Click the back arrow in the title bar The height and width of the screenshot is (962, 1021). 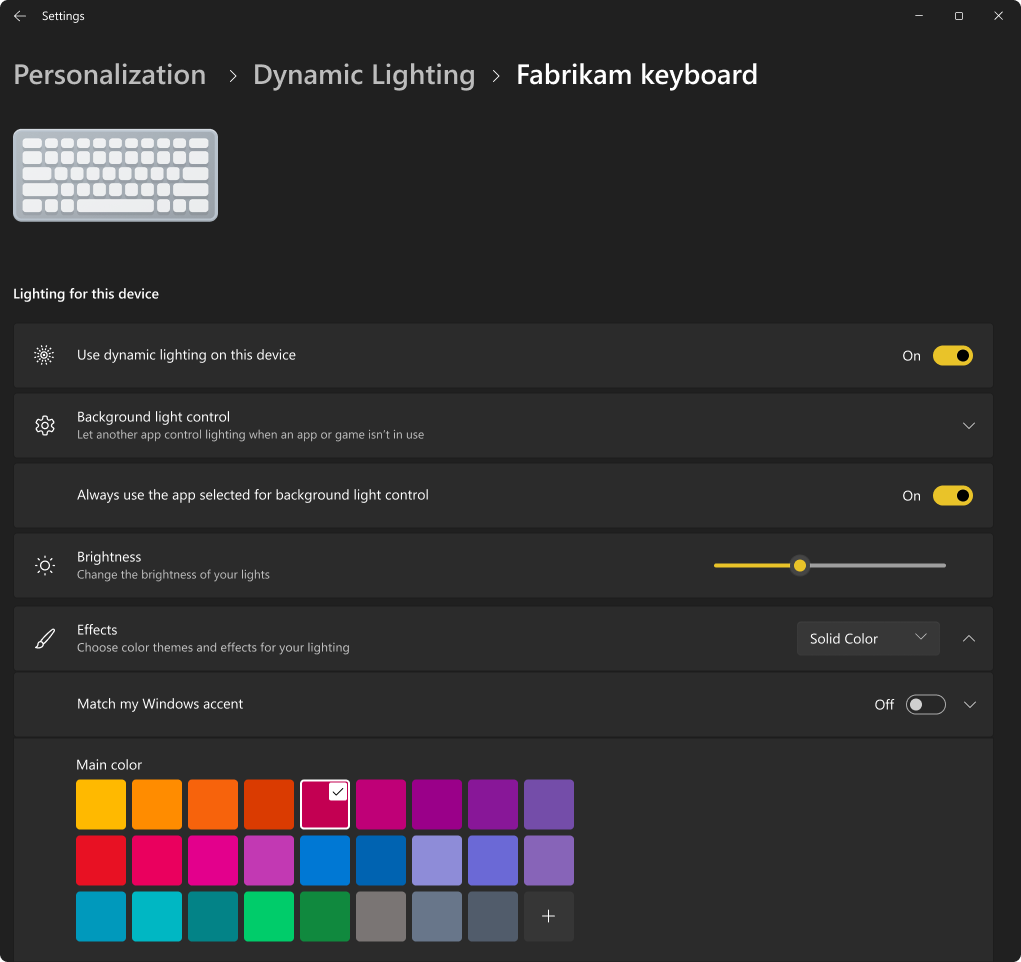20,15
